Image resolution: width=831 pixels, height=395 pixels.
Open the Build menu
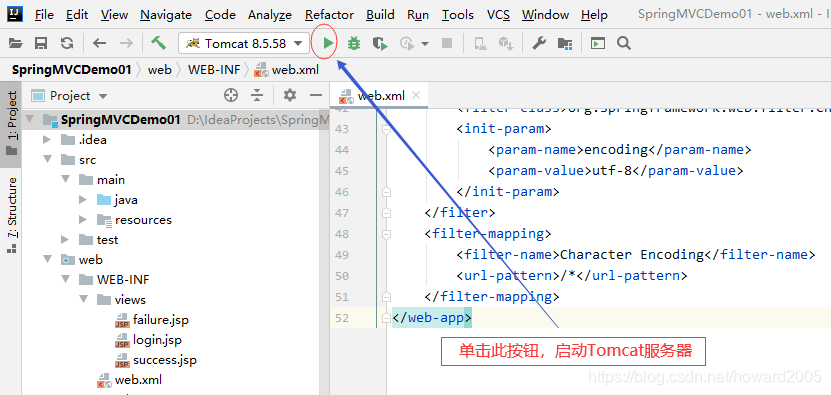(x=380, y=15)
